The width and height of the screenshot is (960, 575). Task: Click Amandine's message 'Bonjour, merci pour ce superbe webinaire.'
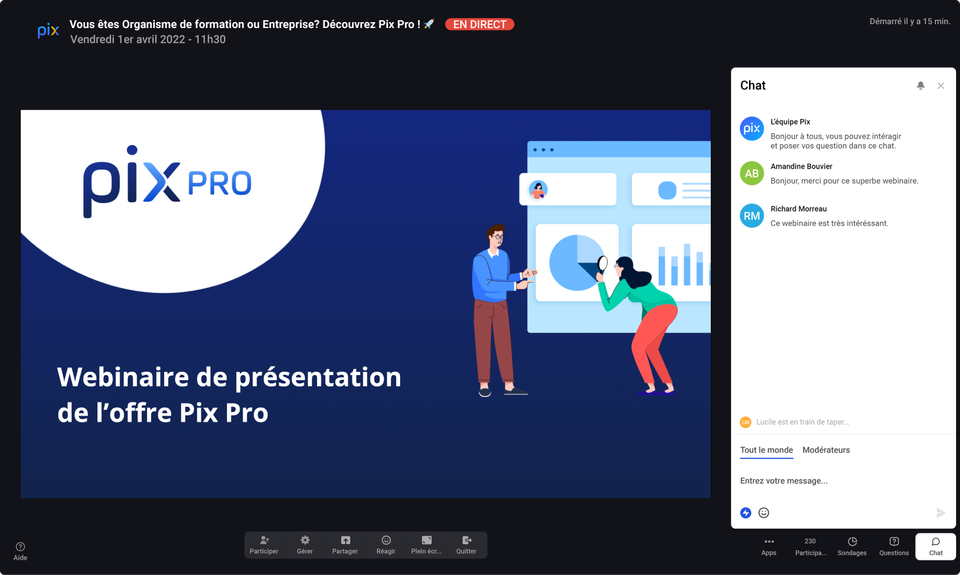844,181
